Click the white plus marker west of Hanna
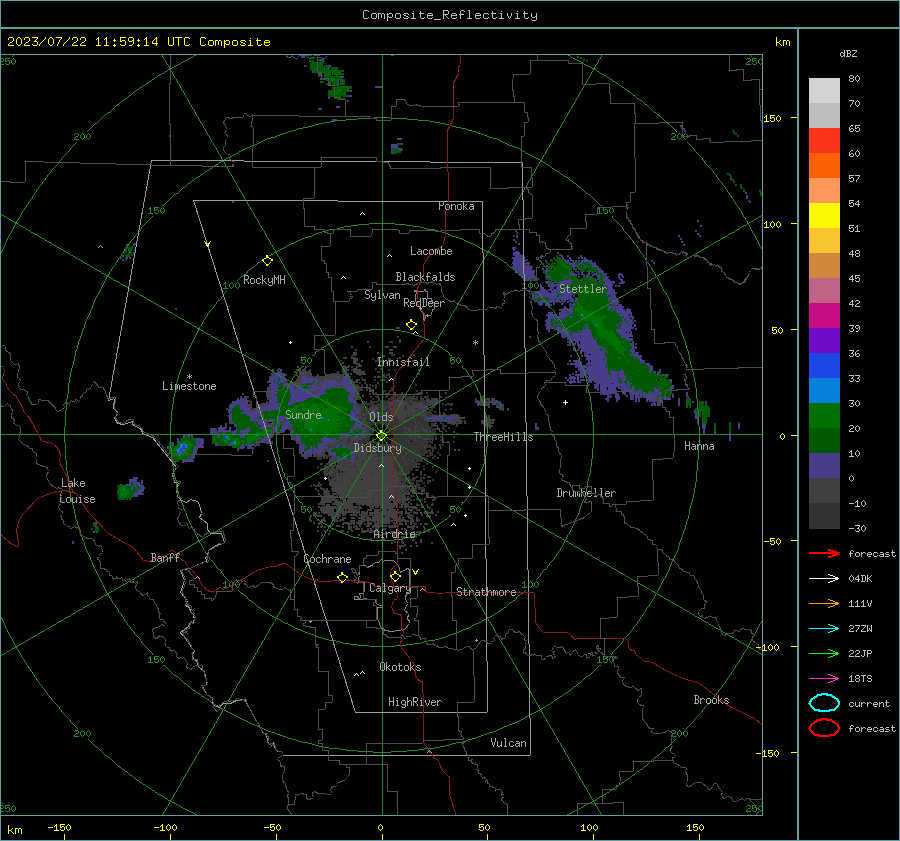This screenshot has height=841, width=900. 565,402
